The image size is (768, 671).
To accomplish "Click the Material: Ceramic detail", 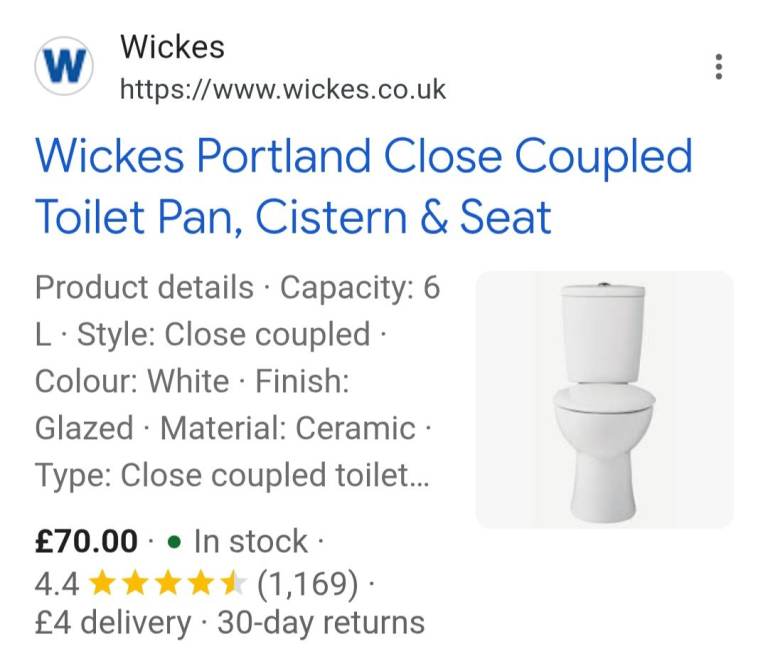I will click(287, 428).
